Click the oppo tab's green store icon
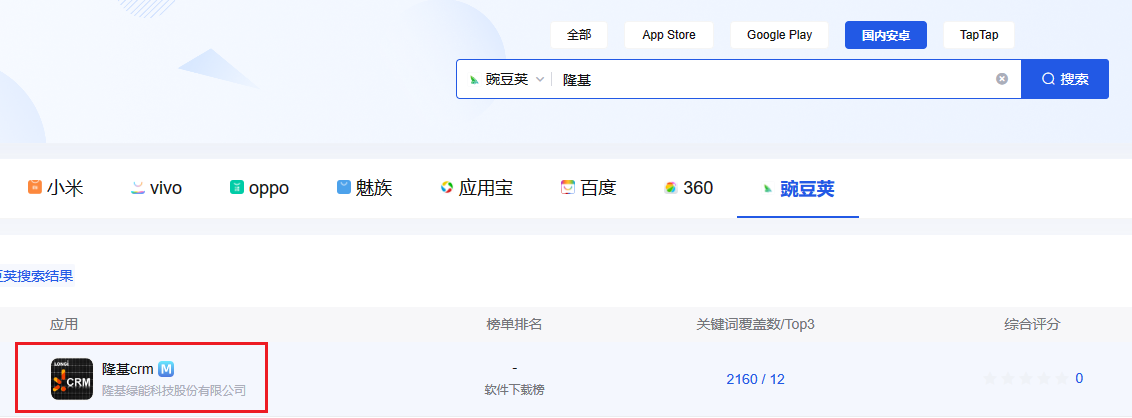 click(236, 188)
